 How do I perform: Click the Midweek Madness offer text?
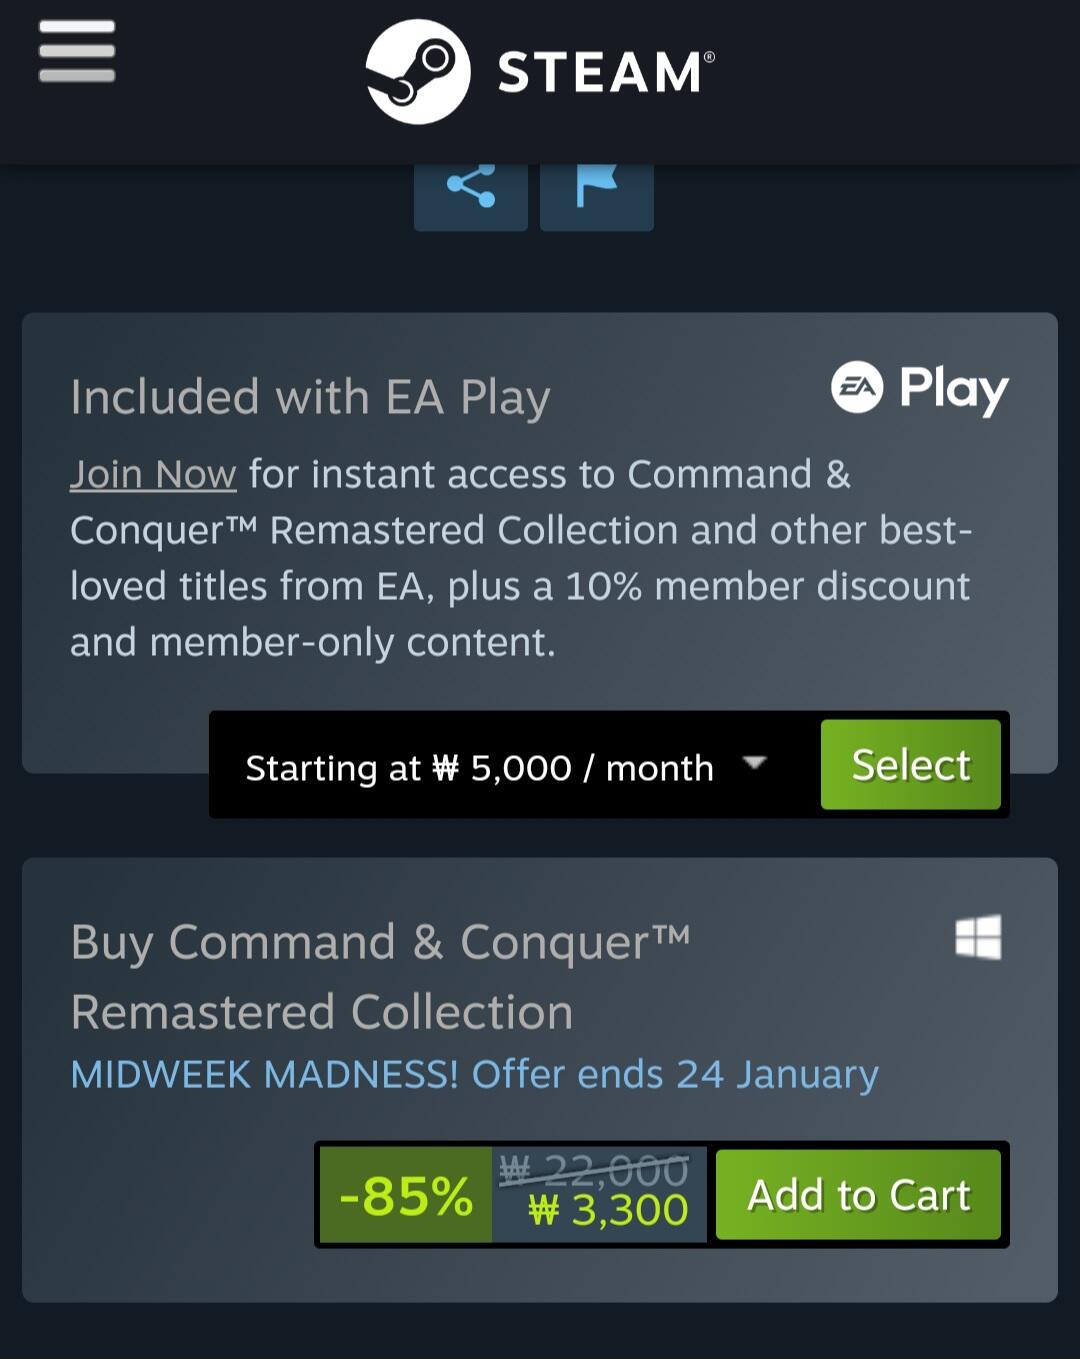(475, 1074)
